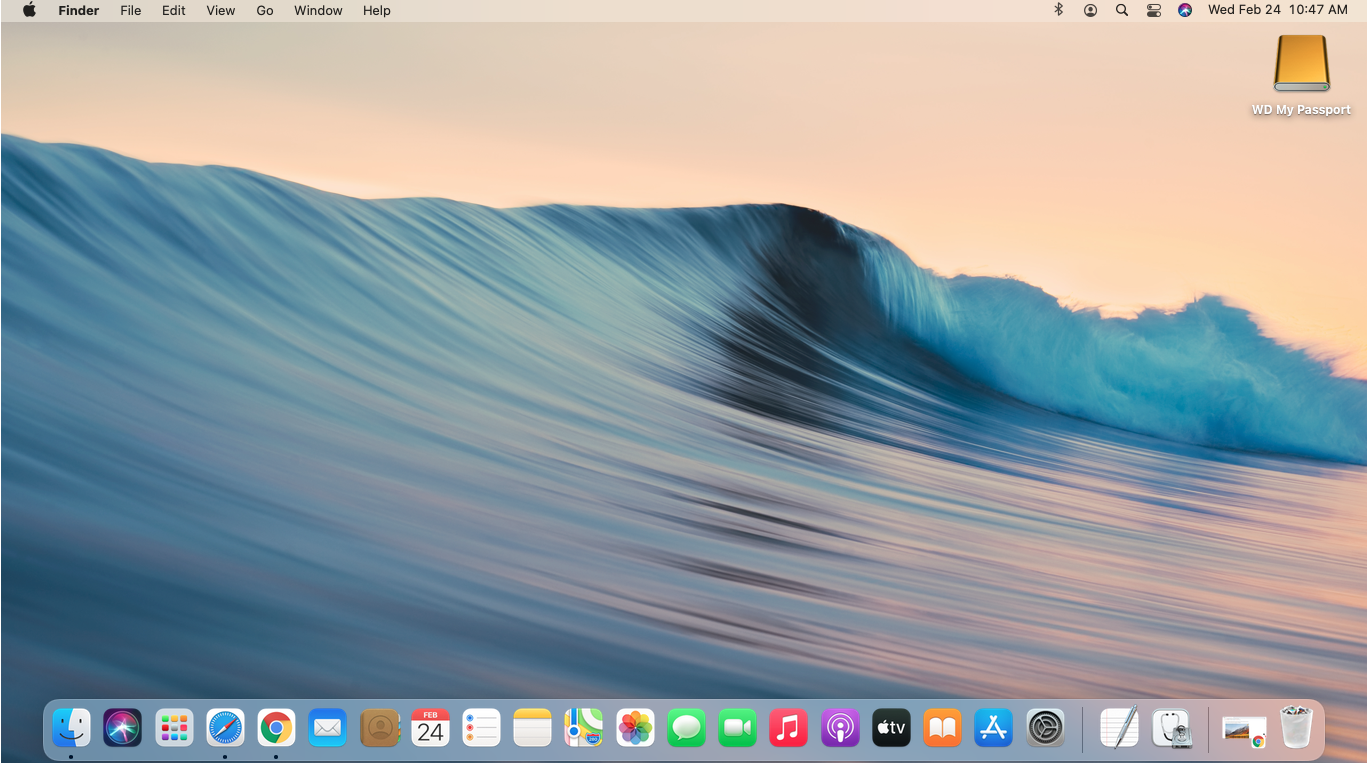Open the Calendar icon showing Feb 24
Screen dimensions: 1368x763
430,727
